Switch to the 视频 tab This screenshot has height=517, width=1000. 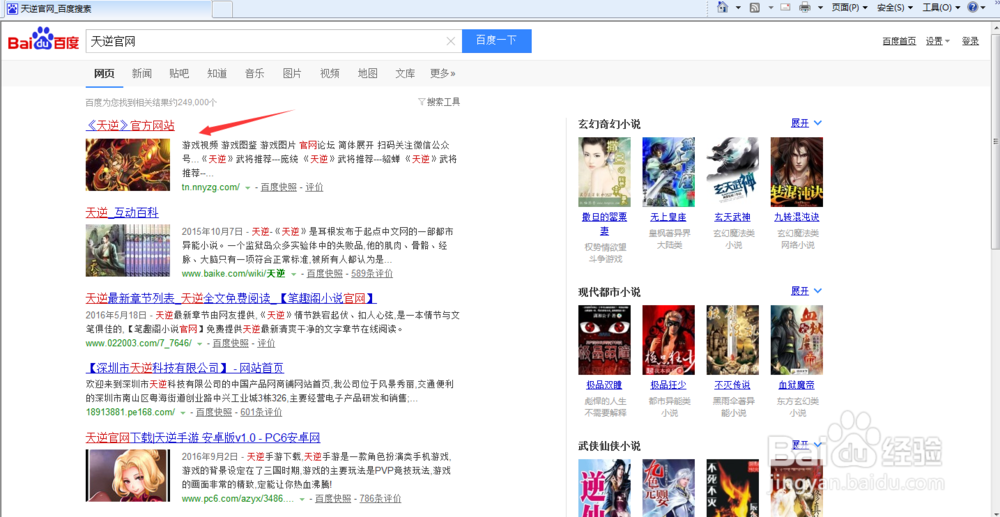click(330, 73)
